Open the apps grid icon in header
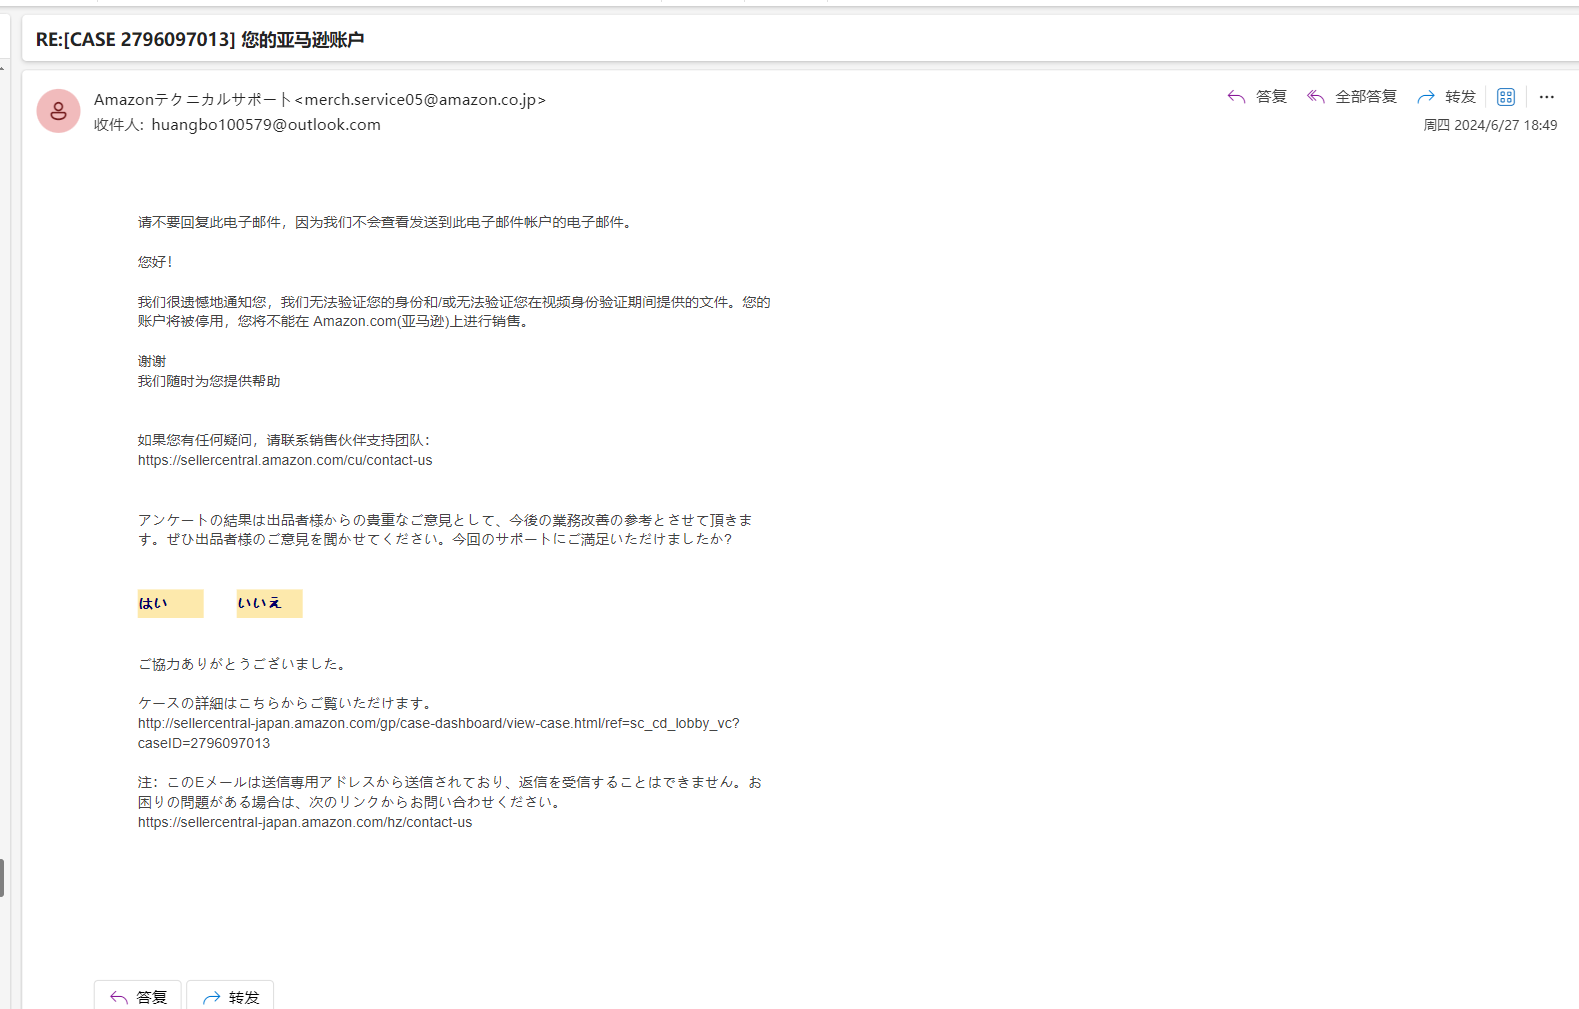This screenshot has width=1579, height=1009. click(x=1506, y=97)
